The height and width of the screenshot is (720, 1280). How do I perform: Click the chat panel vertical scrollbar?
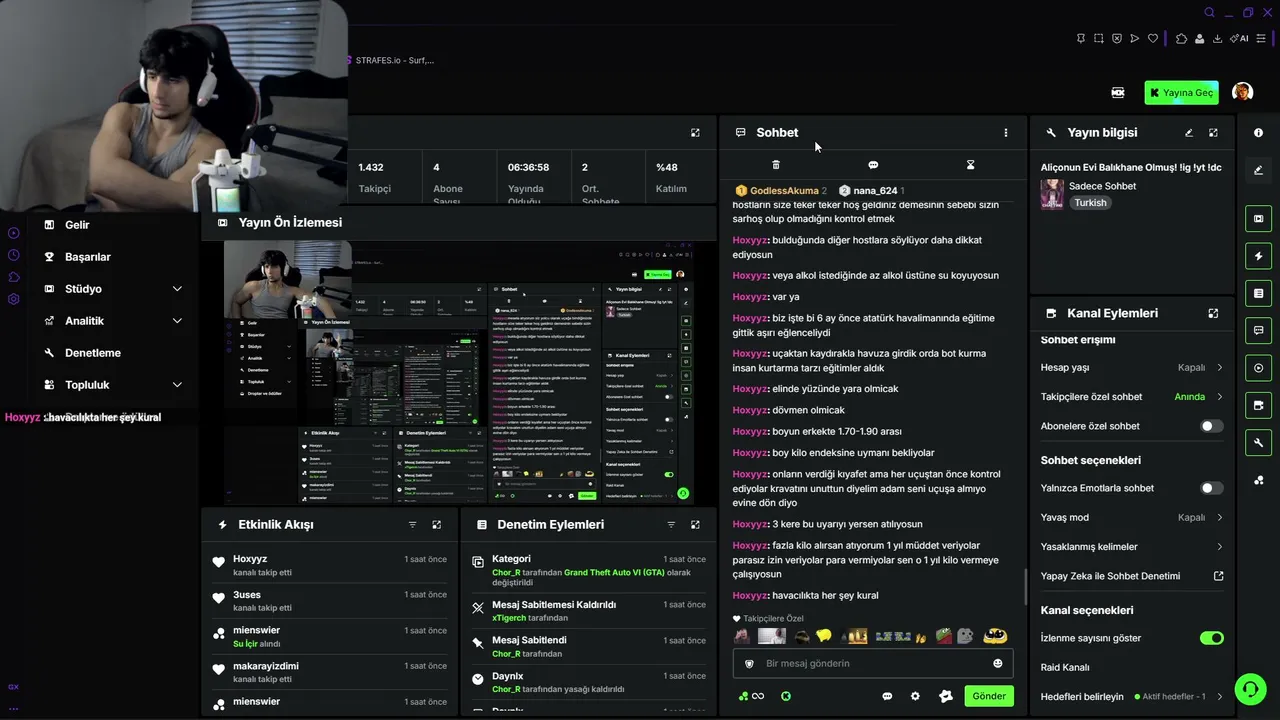(x=1025, y=586)
